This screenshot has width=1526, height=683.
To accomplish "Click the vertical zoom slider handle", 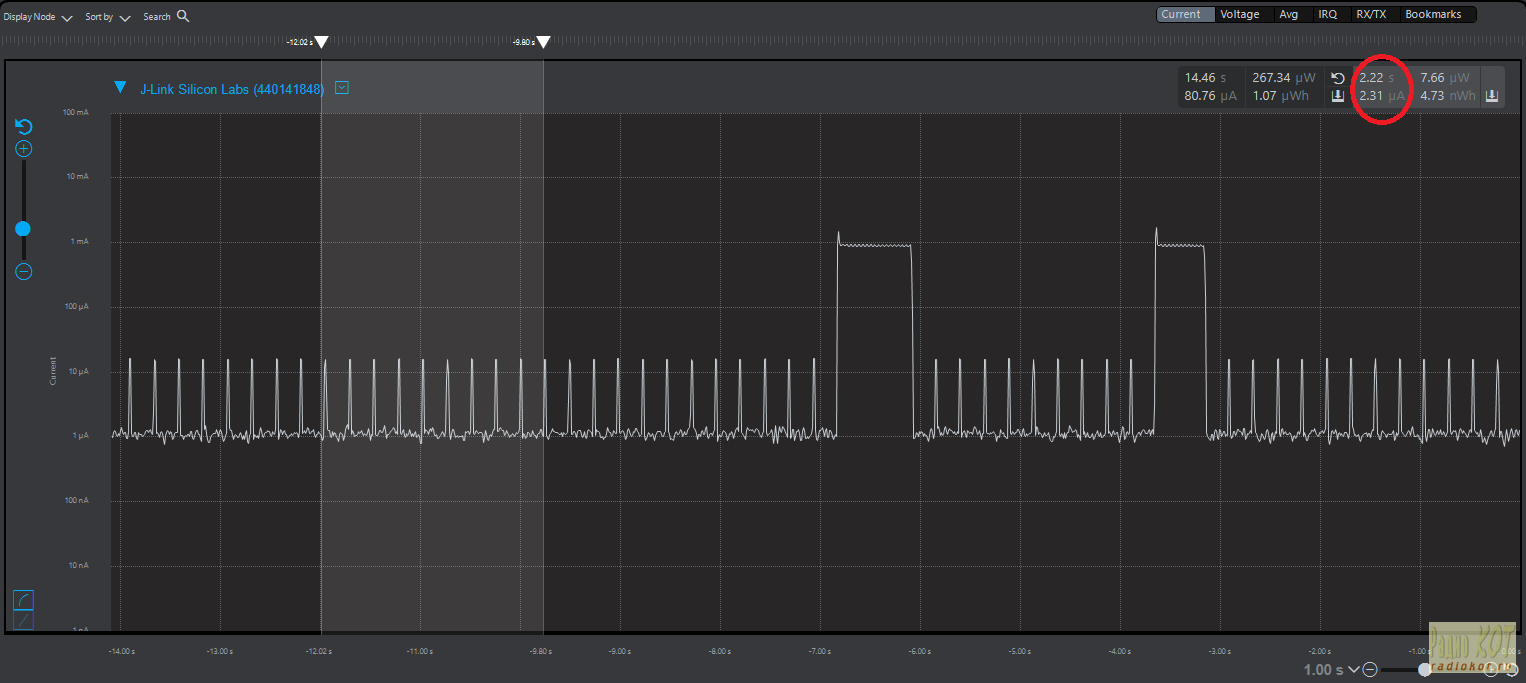I will pyautogui.click(x=23, y=229).
